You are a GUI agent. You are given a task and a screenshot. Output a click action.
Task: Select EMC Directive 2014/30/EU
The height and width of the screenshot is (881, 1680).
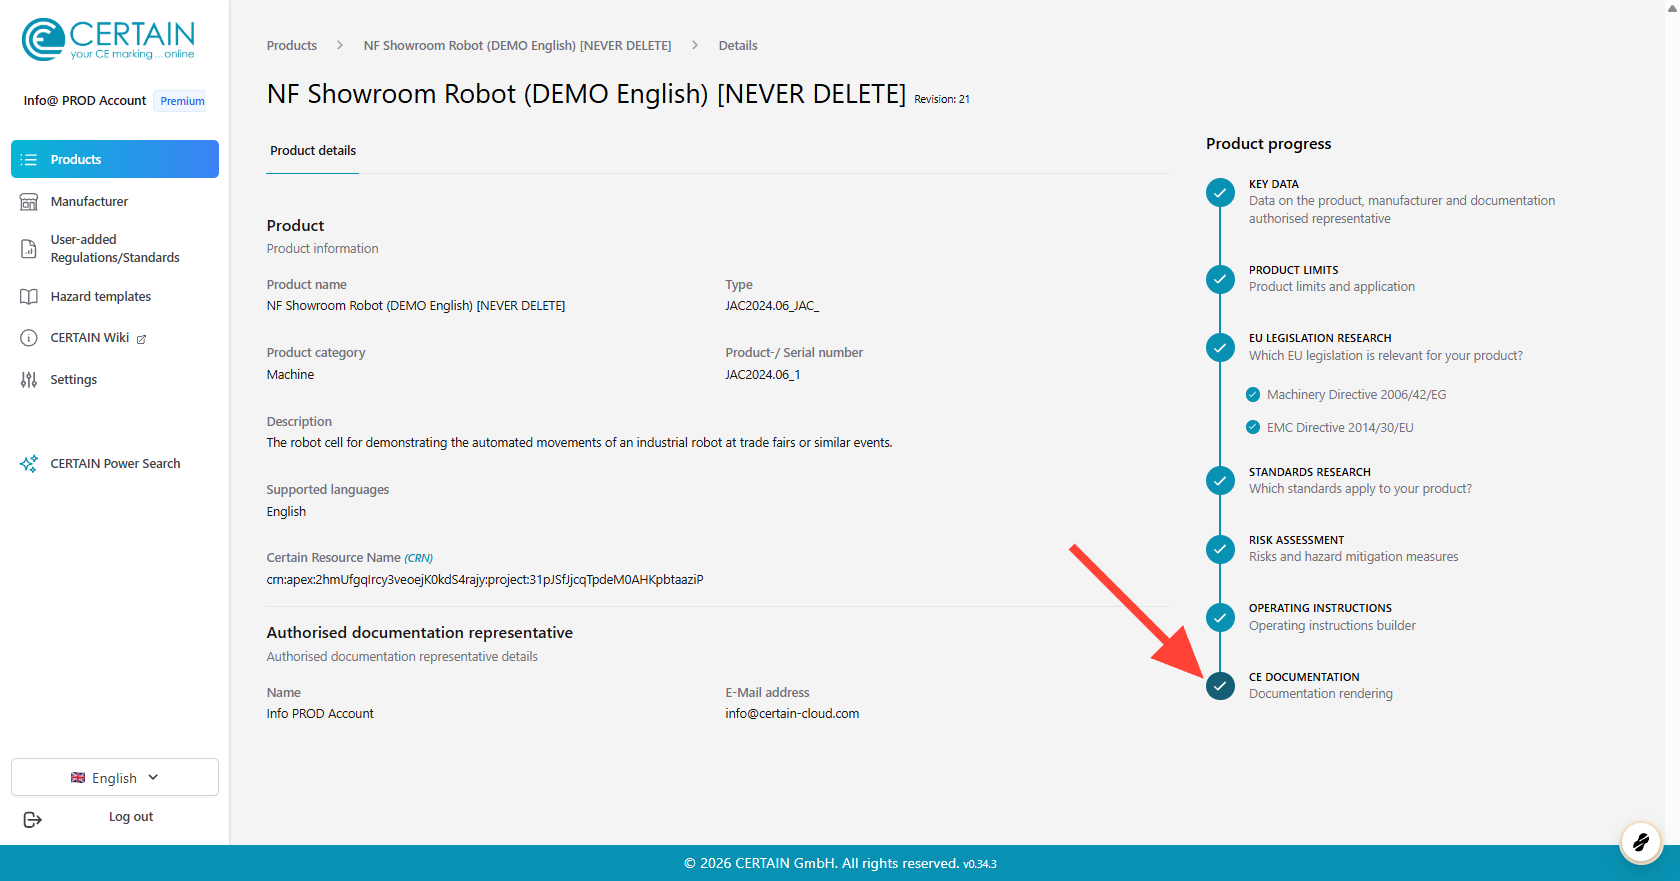point(1340,428)
